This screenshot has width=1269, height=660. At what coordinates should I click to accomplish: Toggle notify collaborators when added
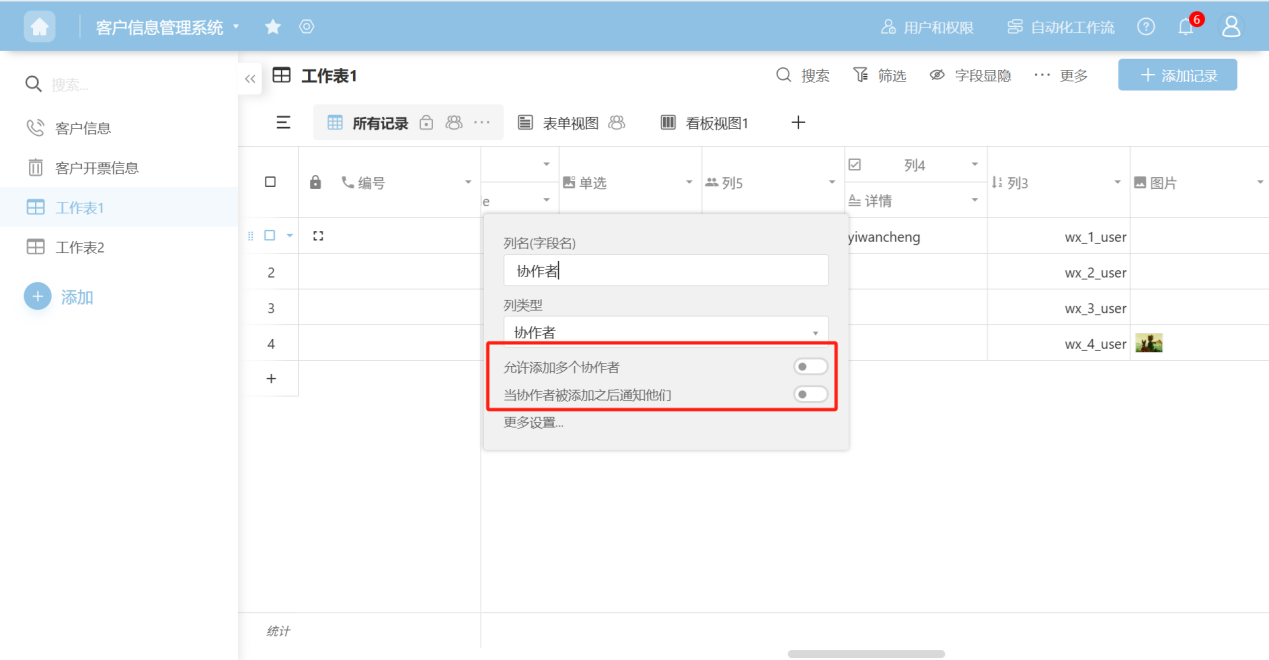(810, 395)
